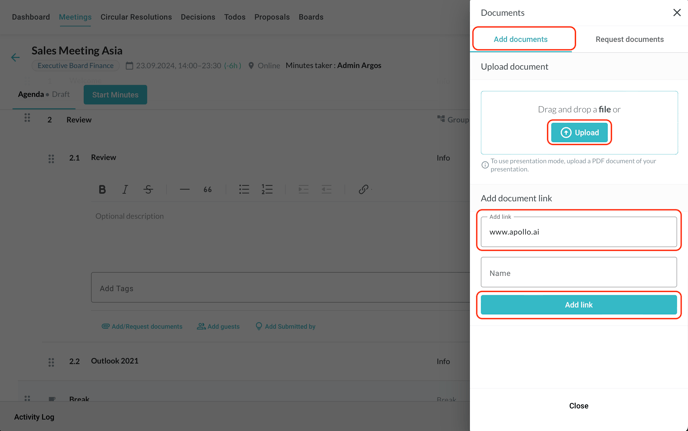Click the back arrow beside Sales Meeting Asia
The width and height of the screenshot is (688, 431).
point(15,57)
